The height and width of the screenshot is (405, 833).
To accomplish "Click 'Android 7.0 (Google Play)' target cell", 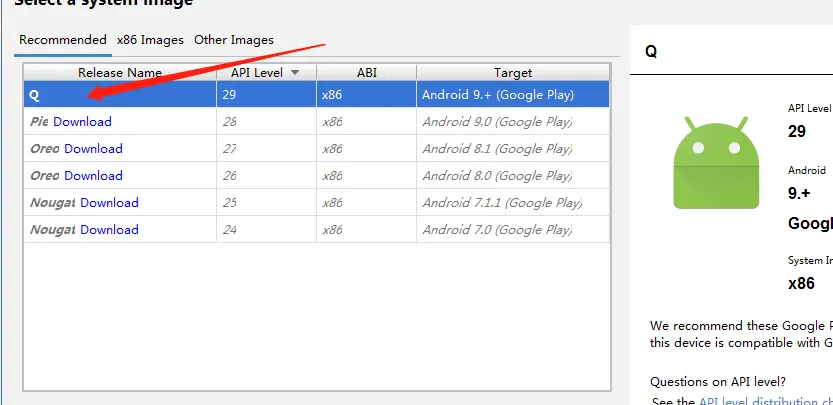I will click(513, 230).
